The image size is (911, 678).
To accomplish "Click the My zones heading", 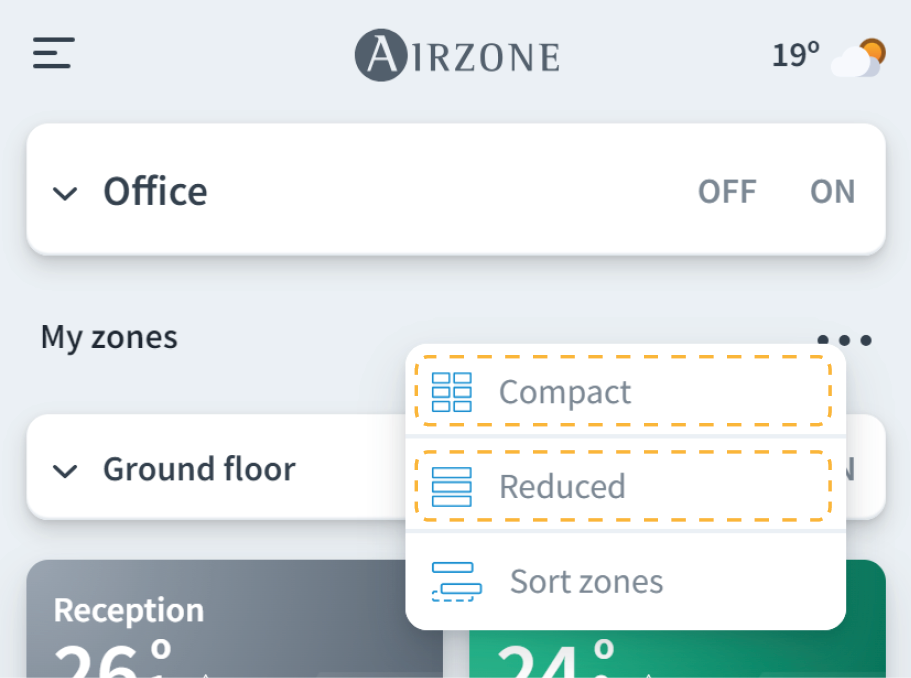I will coord(109,337).
